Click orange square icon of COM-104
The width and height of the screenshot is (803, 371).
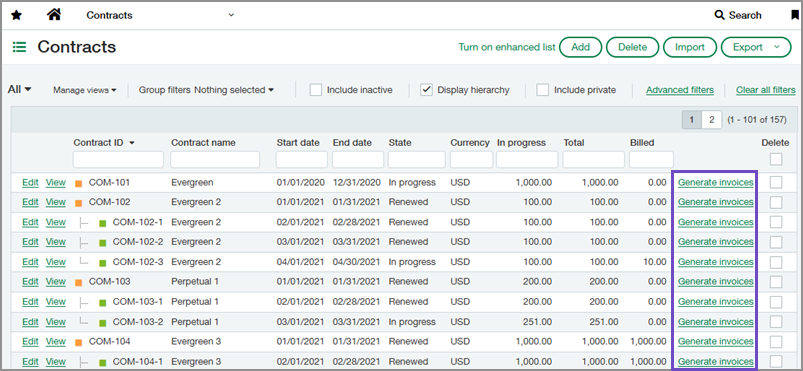pyautogui.click(x=78, y=342)
